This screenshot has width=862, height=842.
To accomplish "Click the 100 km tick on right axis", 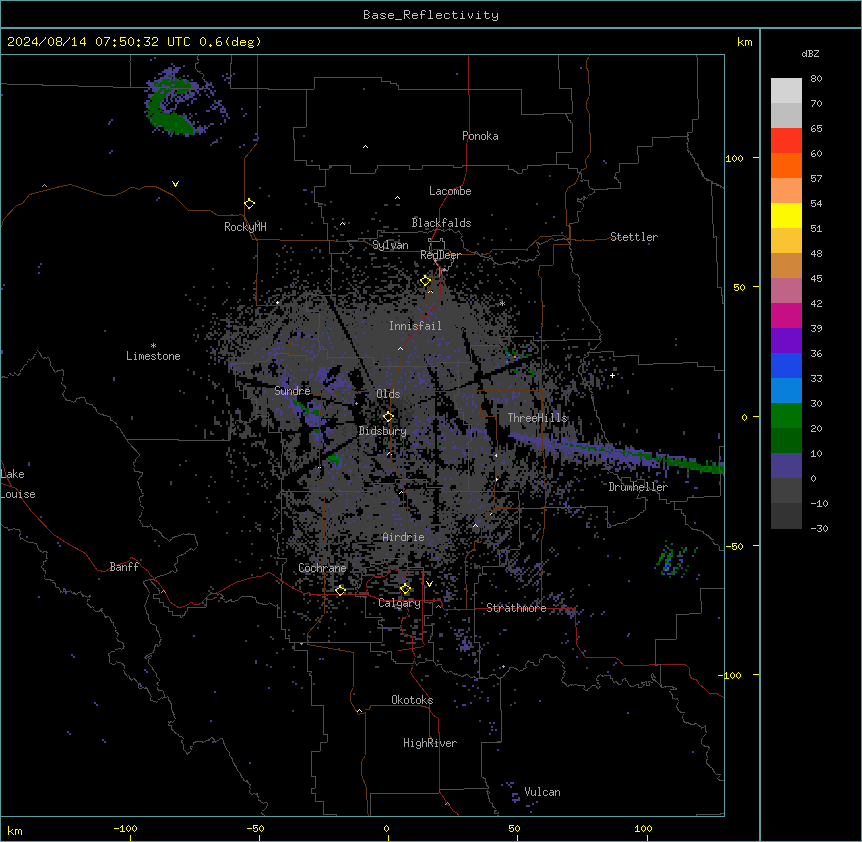I will pyautogui.click(x=734, y=158).
